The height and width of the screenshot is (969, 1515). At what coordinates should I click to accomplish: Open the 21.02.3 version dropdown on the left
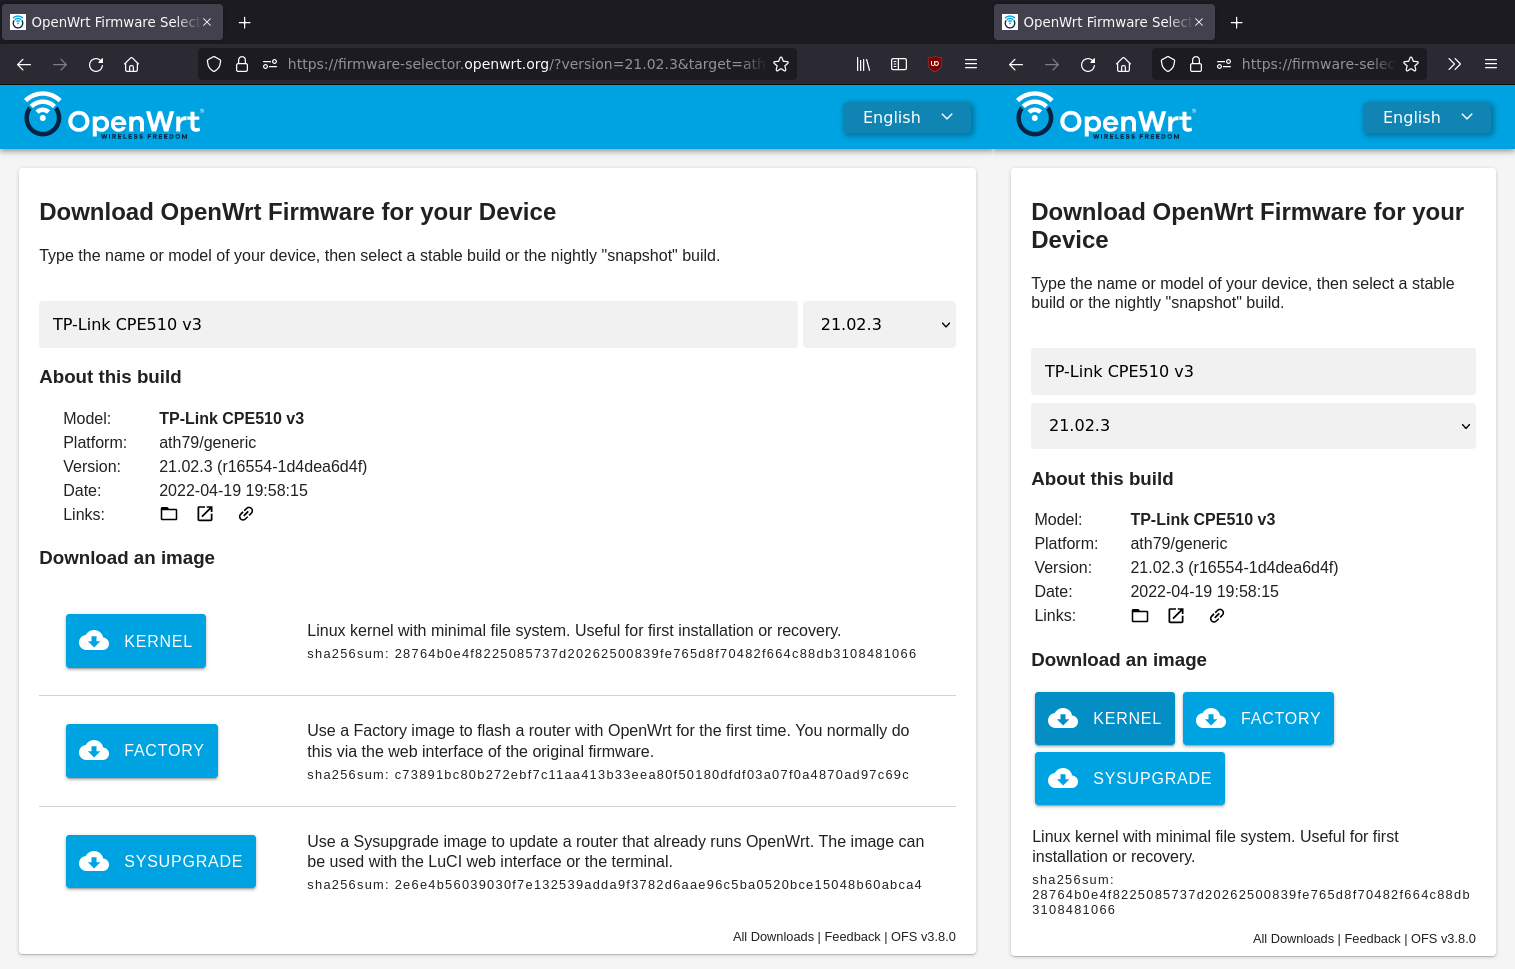[878, 324]
